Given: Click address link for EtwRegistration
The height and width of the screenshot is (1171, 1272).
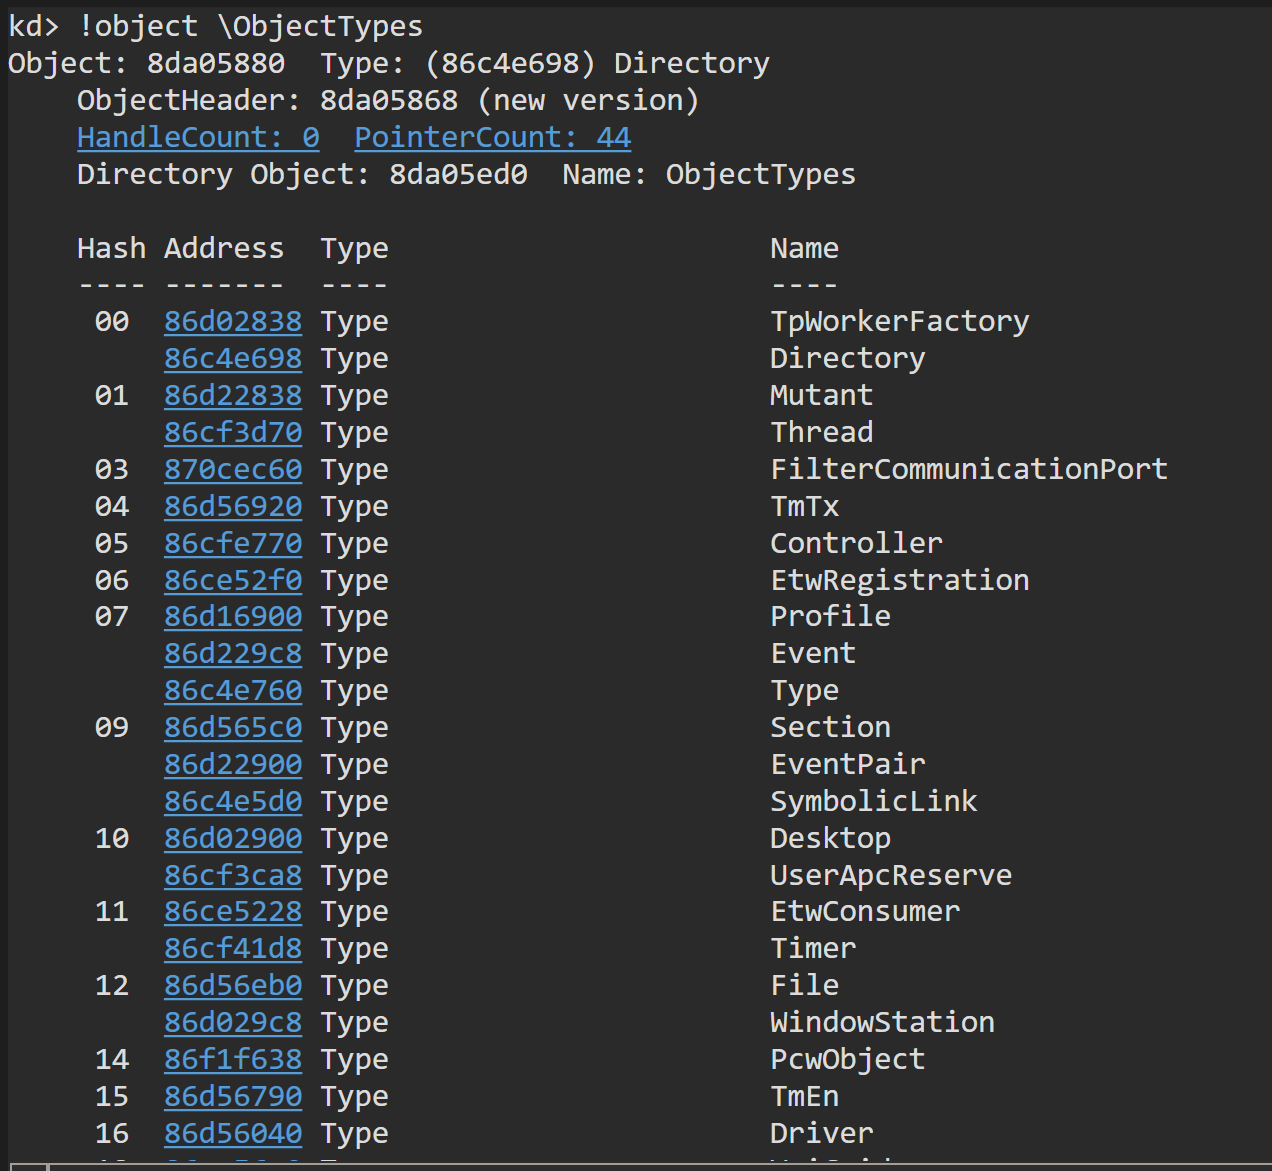Looking at the screenshot, I should click(233, 580).
